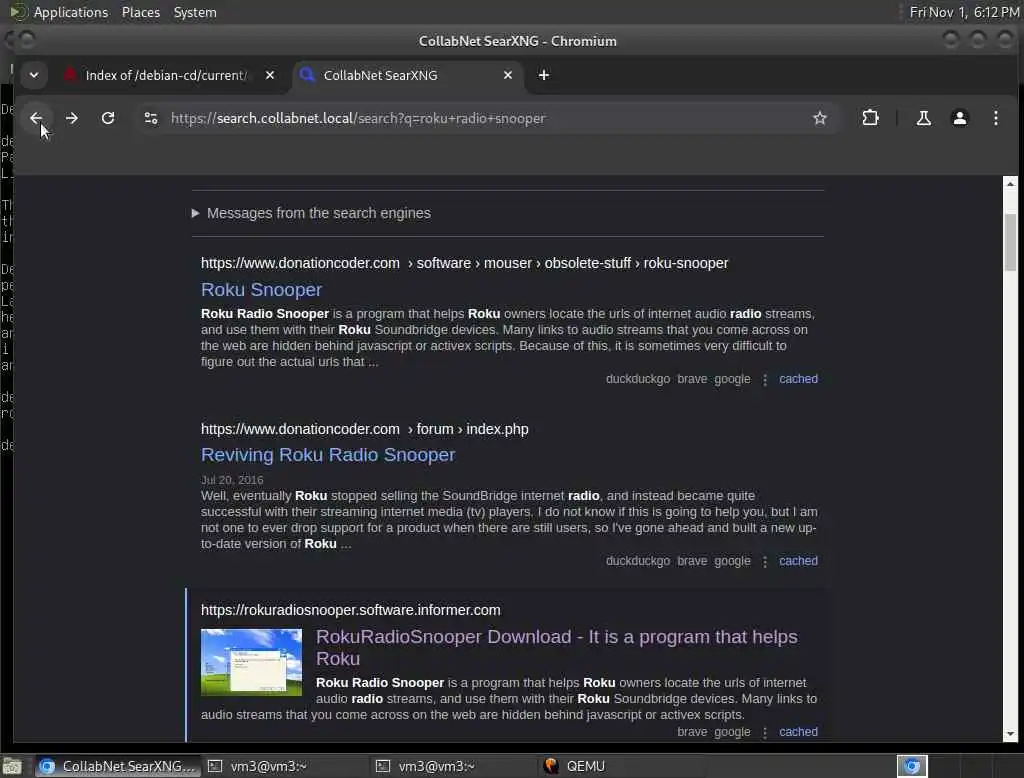1024x778 pixels.
Task: Open RokuRadioSnooper Download result link
Action: click(x=556, y=647)
